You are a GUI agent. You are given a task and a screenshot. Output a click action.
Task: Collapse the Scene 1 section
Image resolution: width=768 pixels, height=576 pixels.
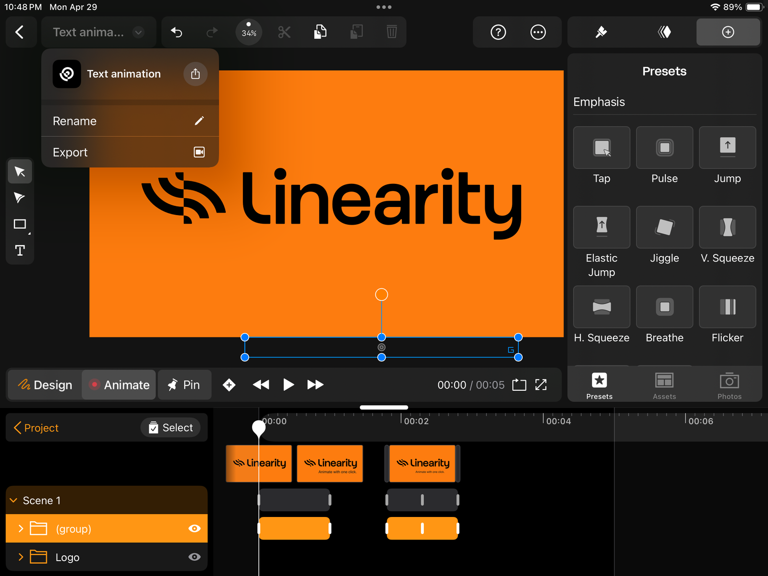click(x=14, y=500)
